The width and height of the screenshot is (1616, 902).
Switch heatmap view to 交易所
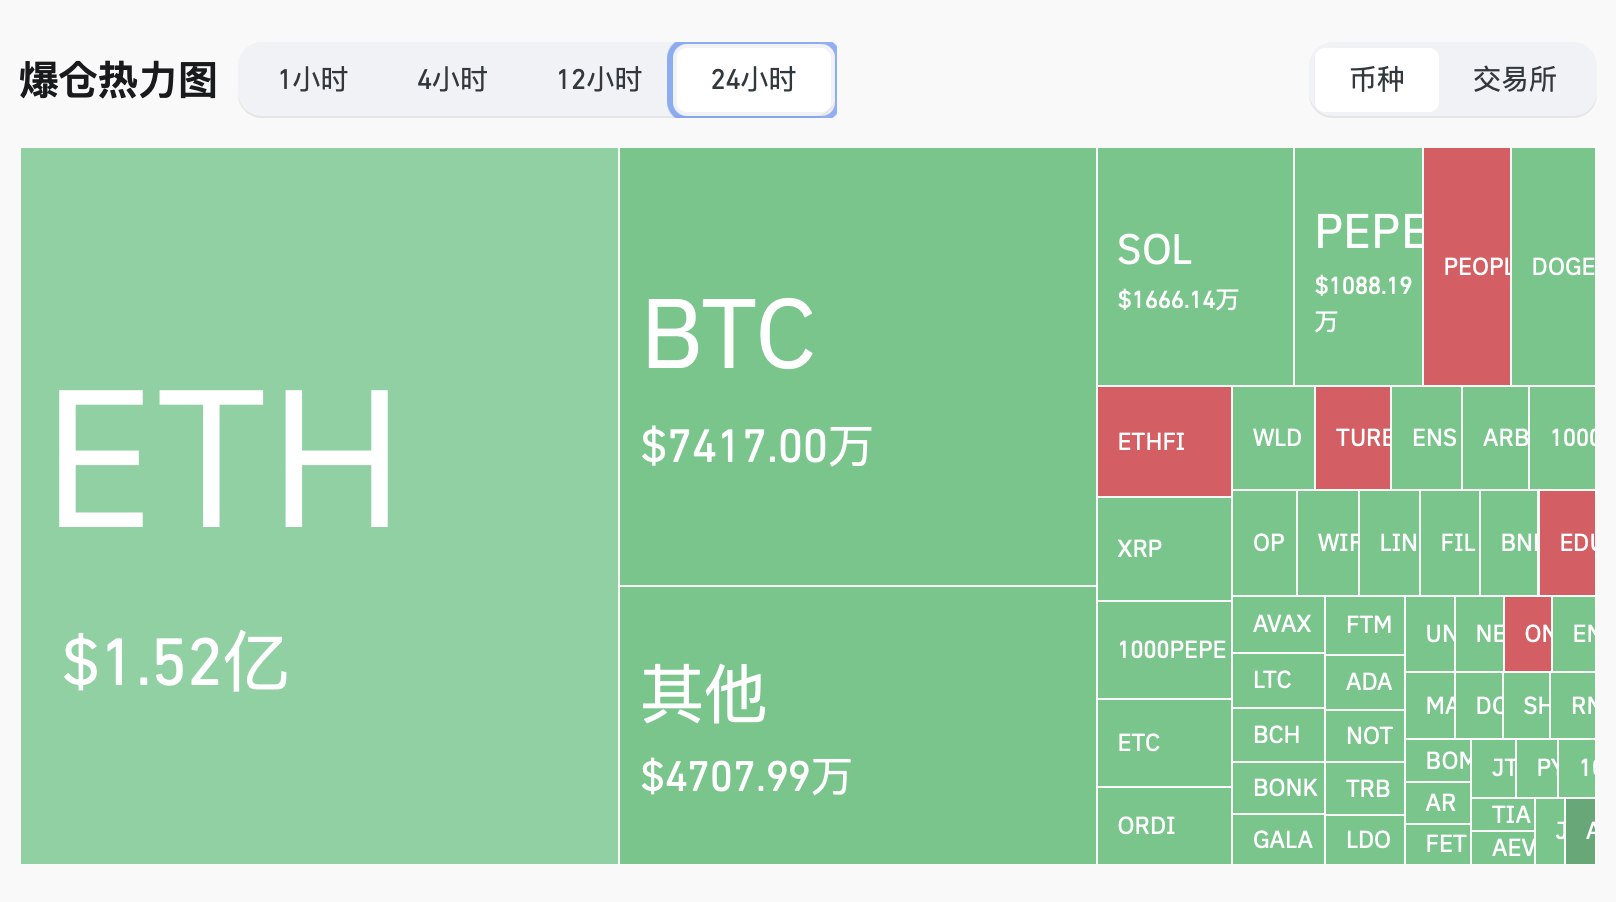pyautogui.click(x=1514, y=80)
